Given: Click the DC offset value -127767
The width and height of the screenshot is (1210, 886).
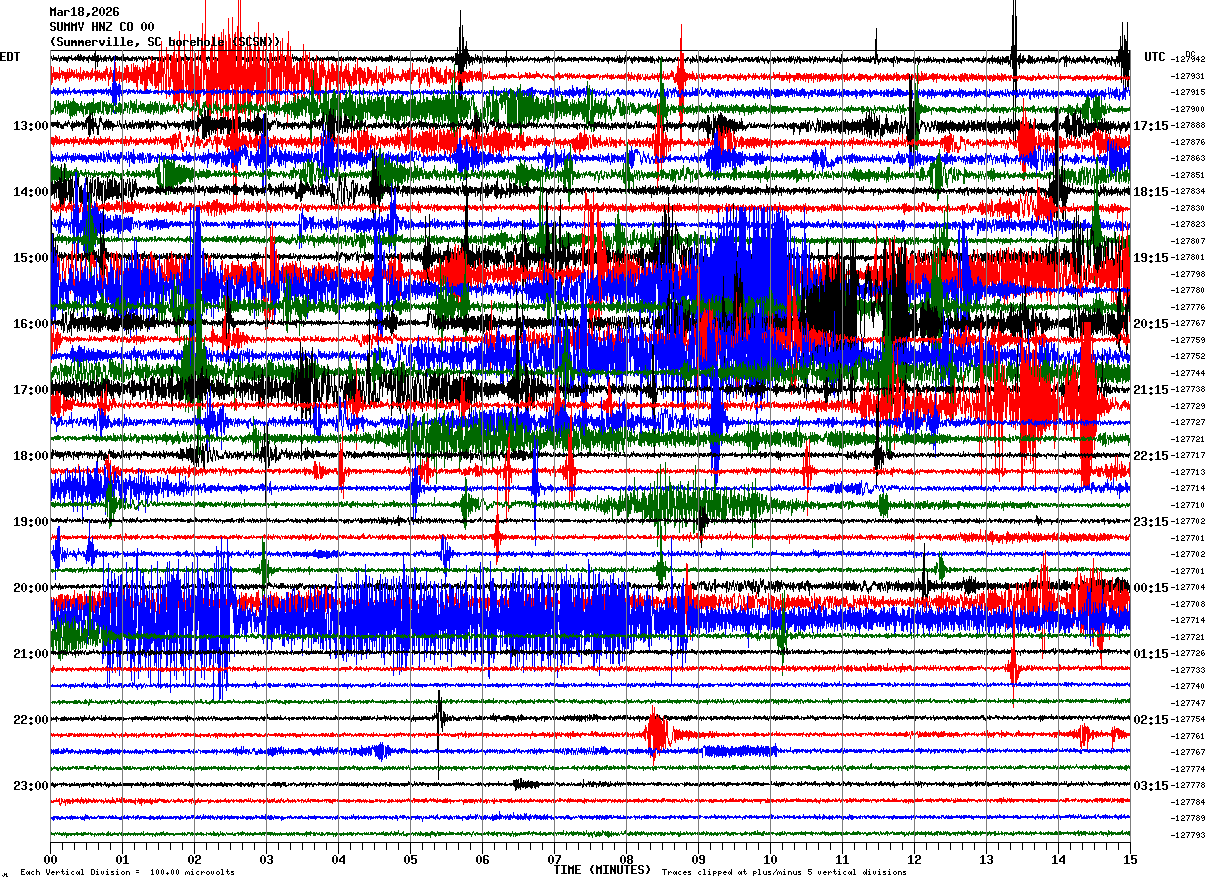Looking at the screenshot, I should click(1189, 324).
